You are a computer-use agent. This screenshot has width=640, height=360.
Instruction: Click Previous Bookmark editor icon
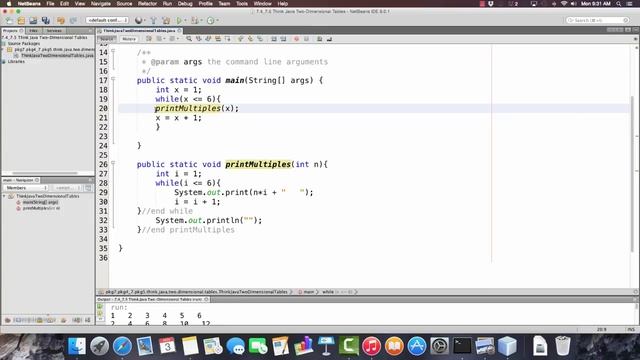[241, 39]
